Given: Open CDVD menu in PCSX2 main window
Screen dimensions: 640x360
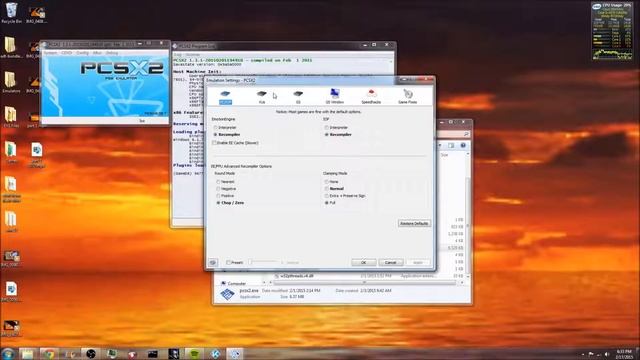Looking at the screenshot, I should [67, 53].
